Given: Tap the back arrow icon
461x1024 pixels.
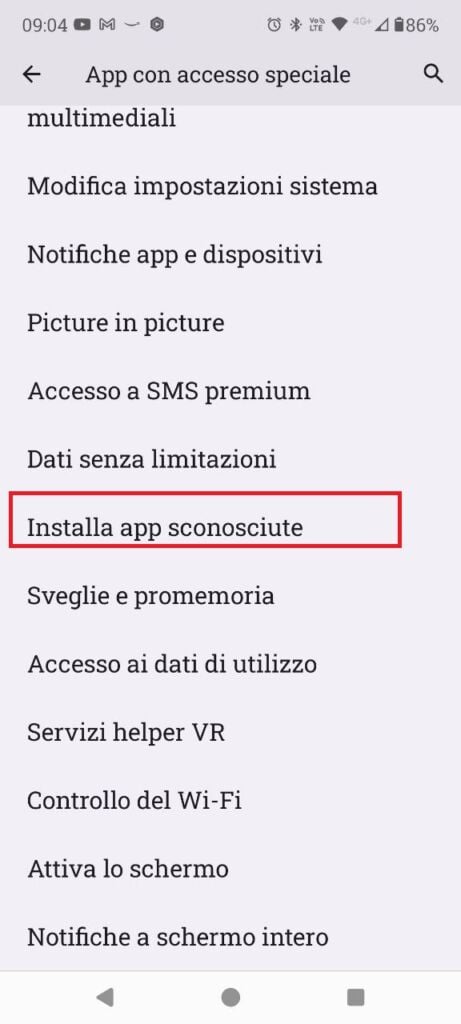Looking at the screenshot, I should [31, 74].
